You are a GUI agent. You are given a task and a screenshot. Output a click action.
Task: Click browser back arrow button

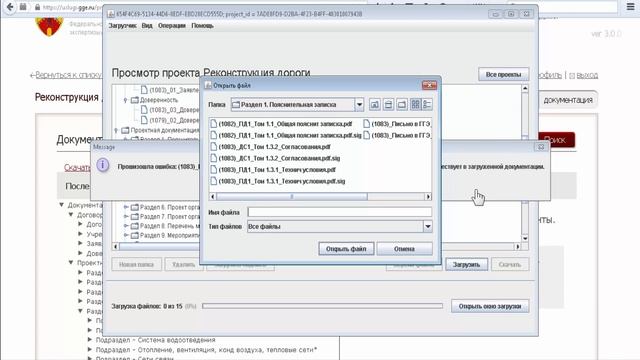[10, 7]
